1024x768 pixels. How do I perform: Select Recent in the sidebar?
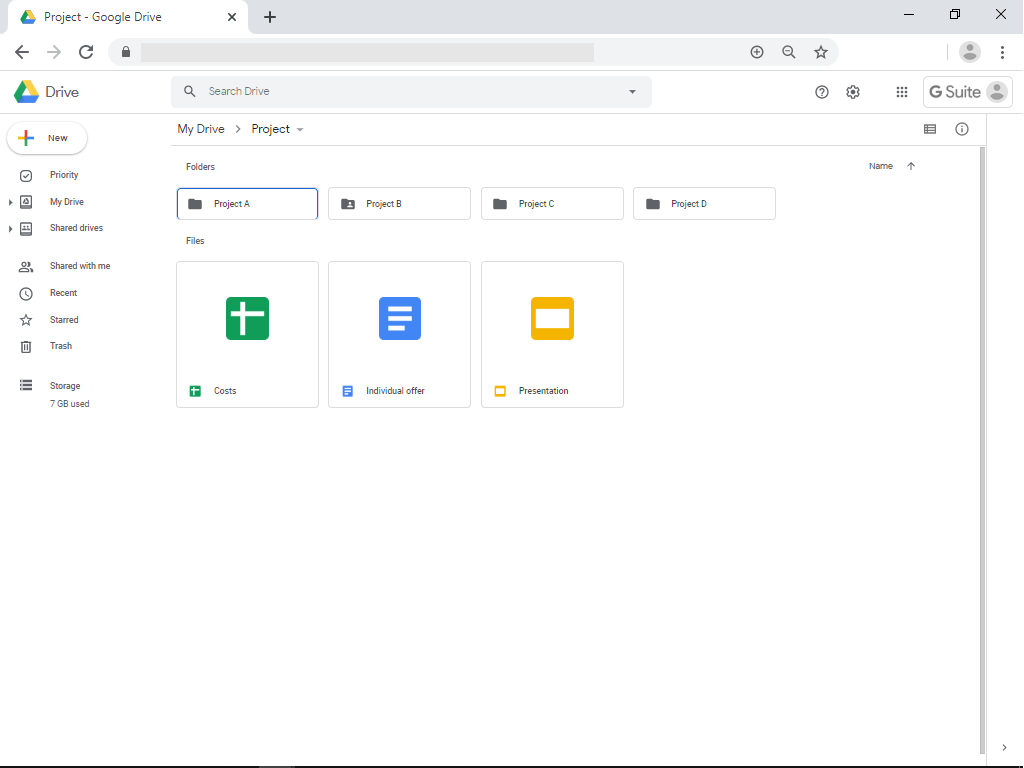coord(63,293)
